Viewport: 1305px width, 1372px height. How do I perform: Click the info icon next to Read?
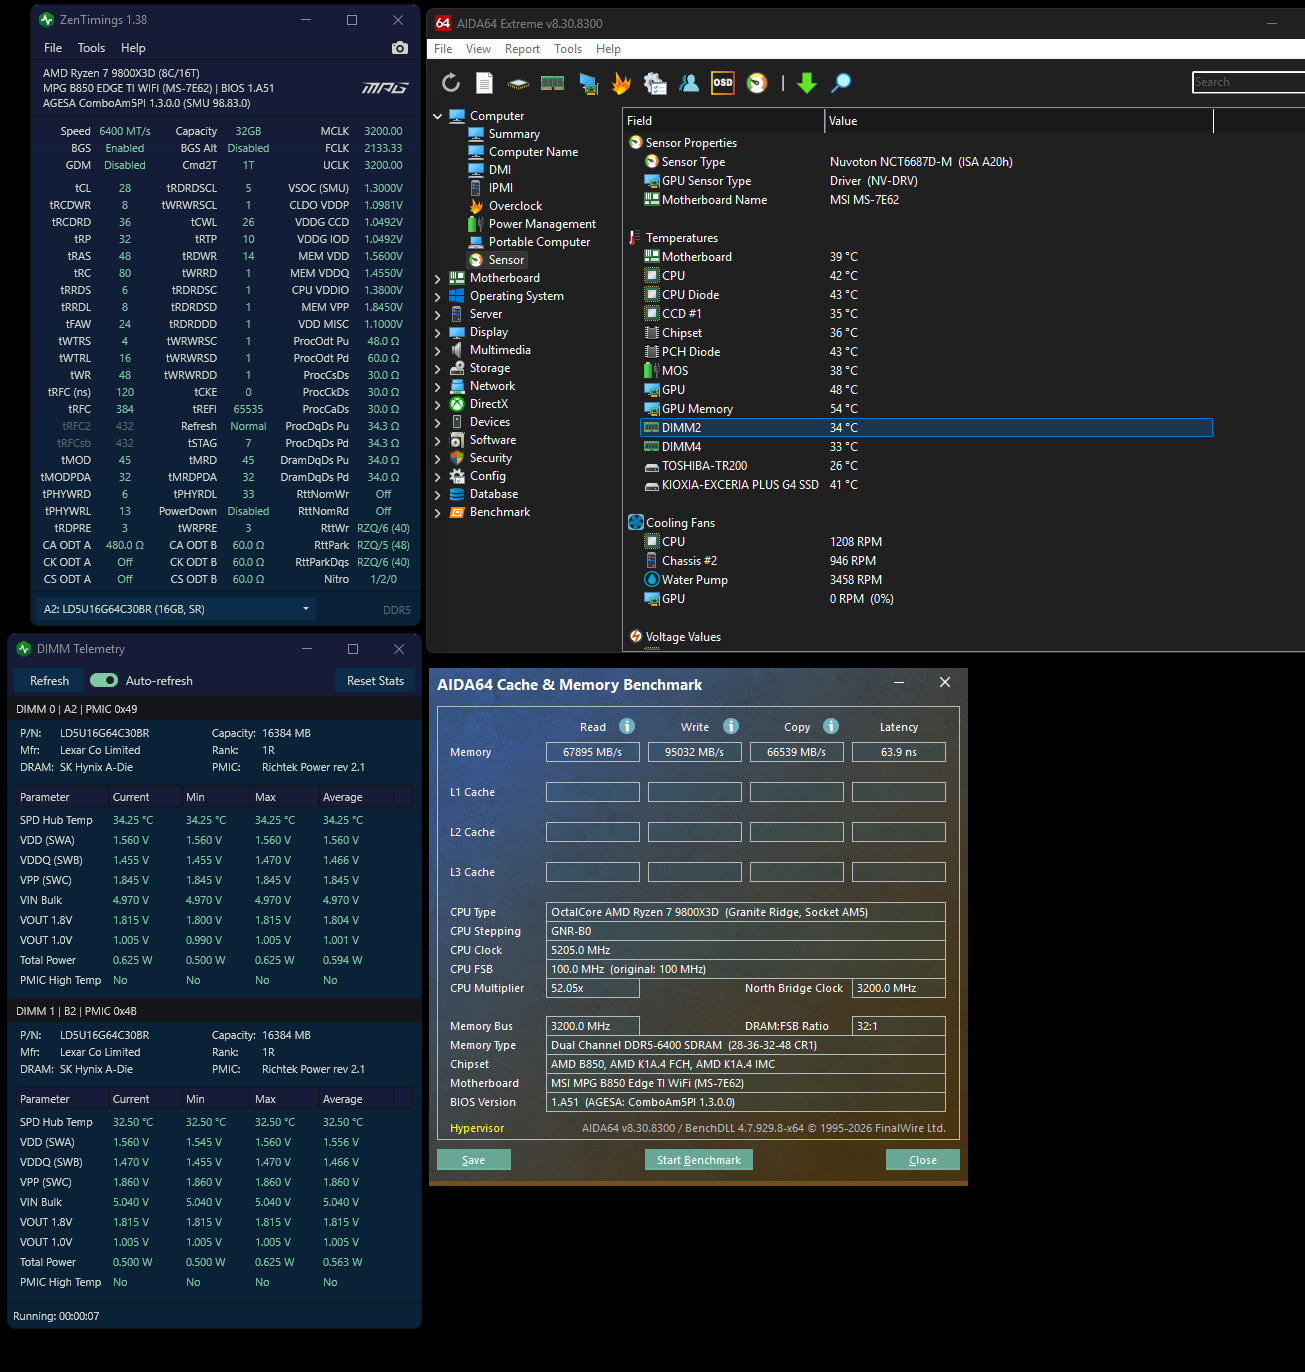tap(627, 726)
